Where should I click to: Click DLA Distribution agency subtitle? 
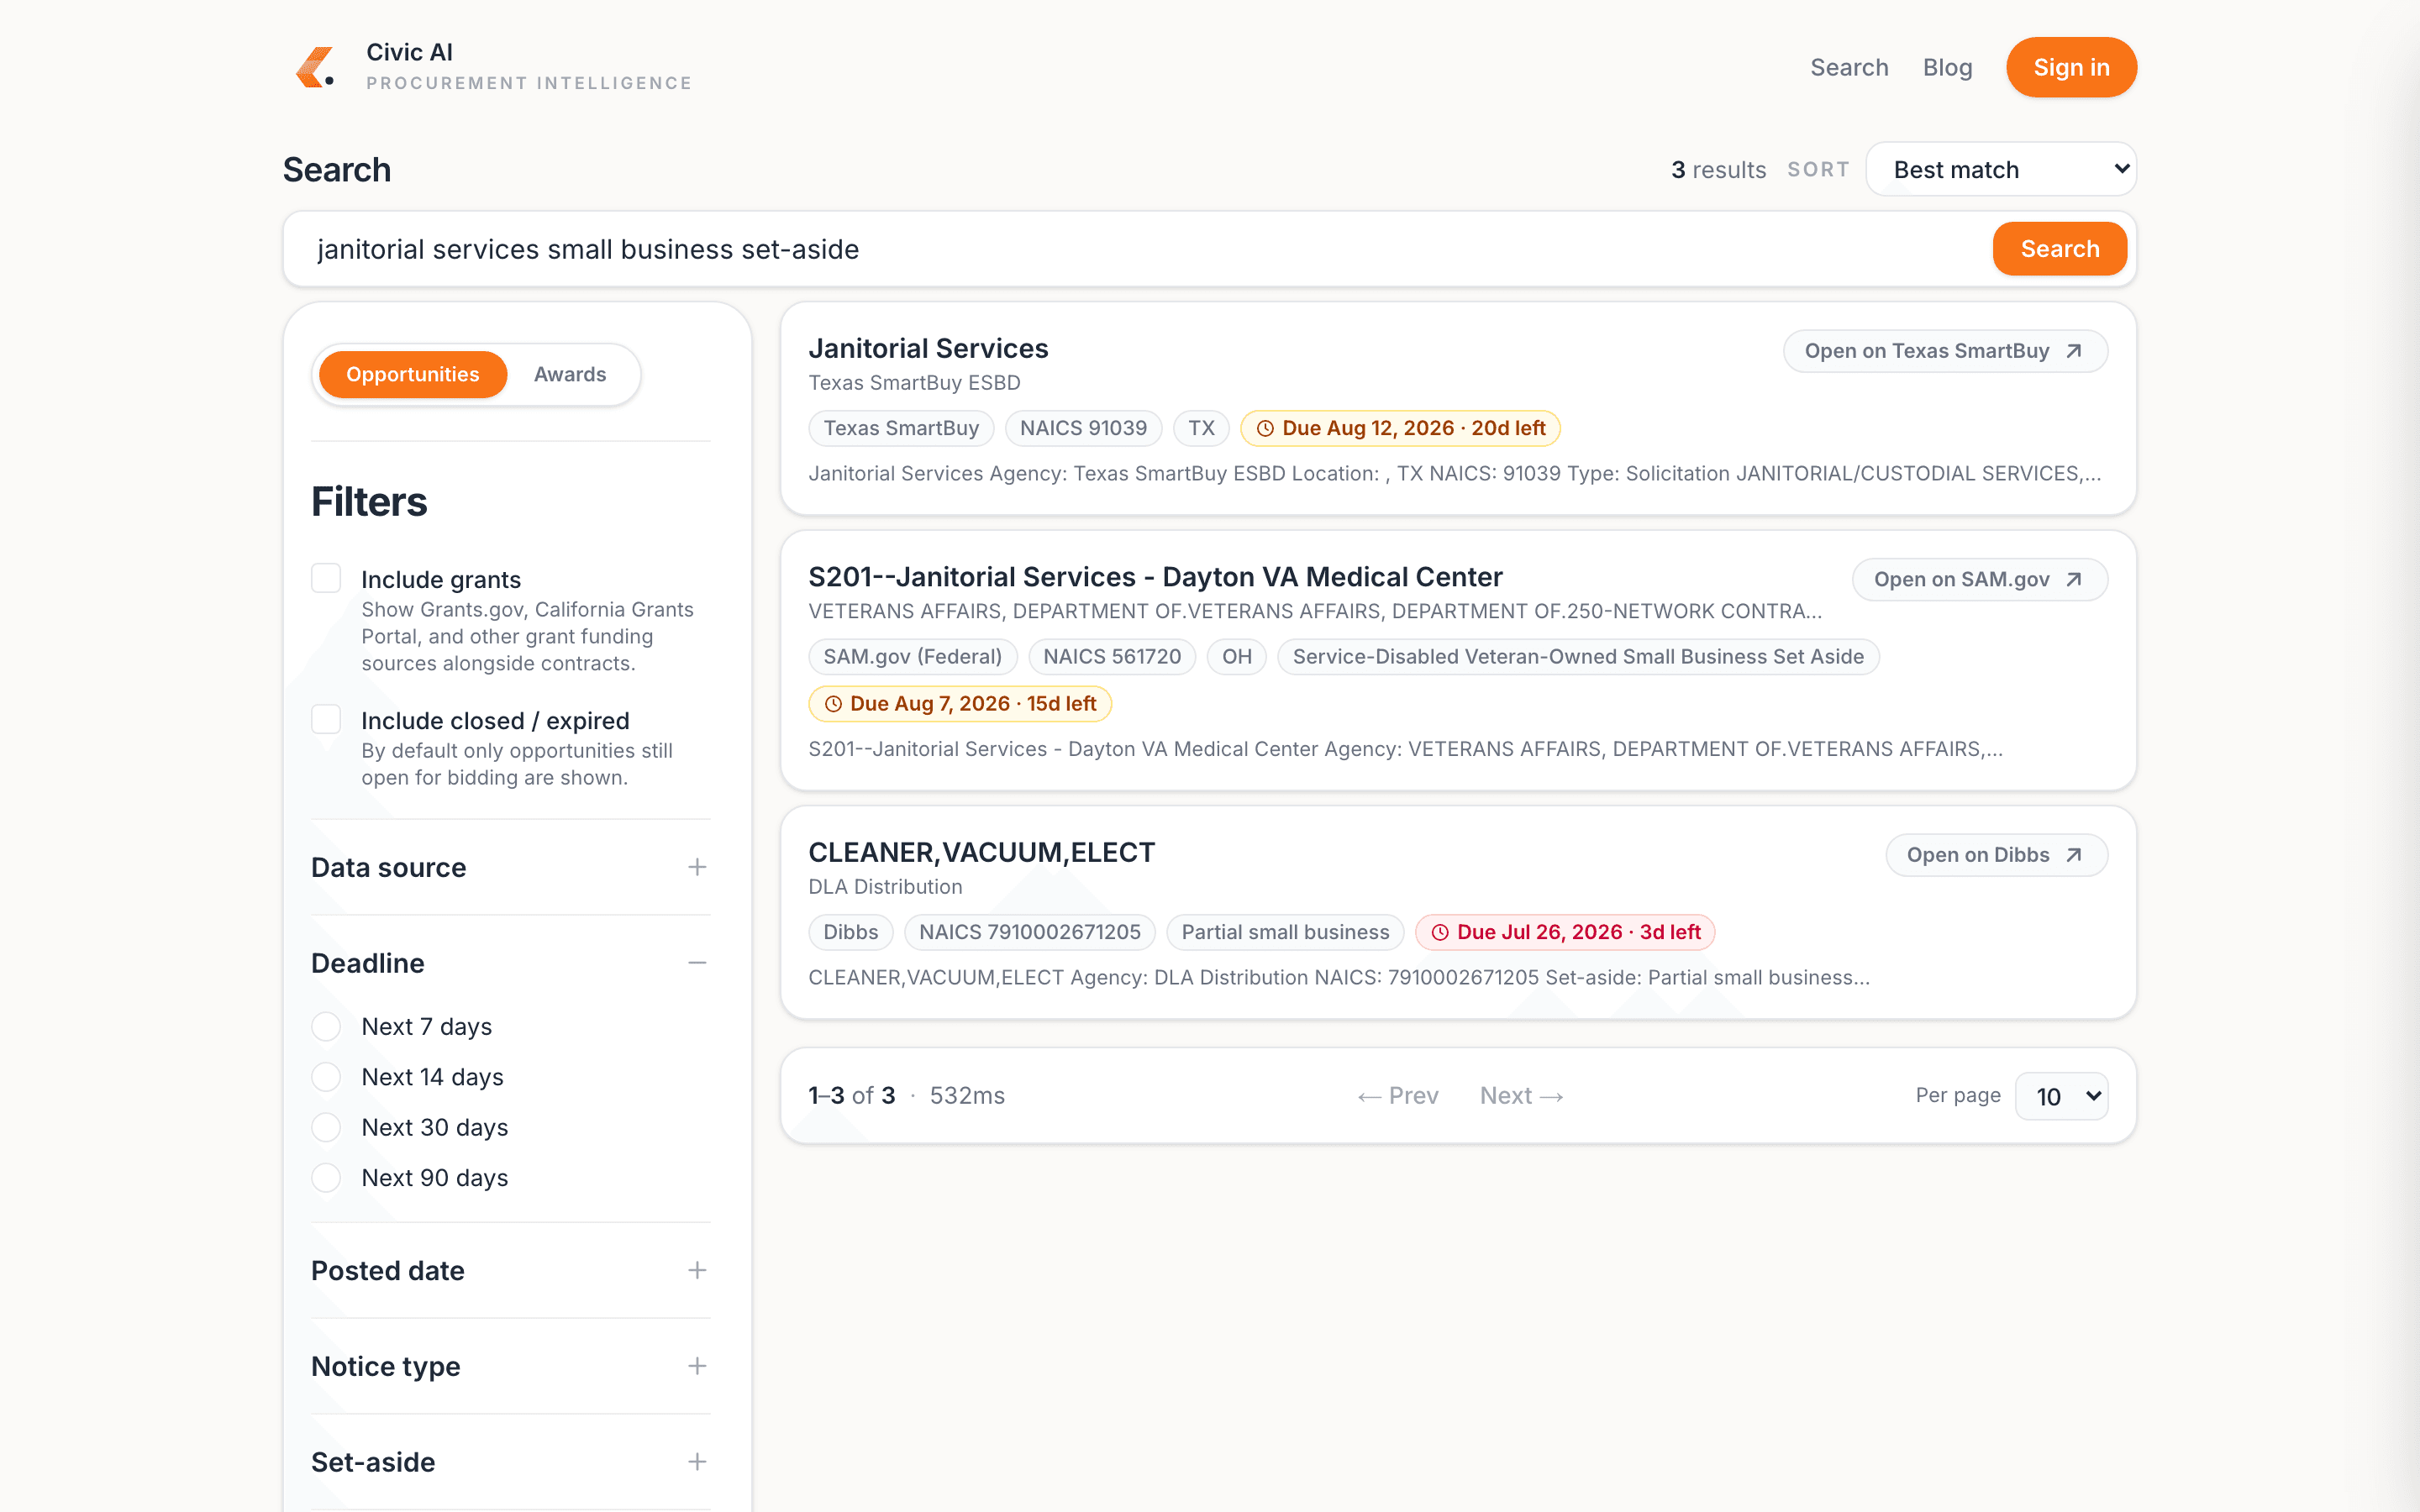point(885,887)
